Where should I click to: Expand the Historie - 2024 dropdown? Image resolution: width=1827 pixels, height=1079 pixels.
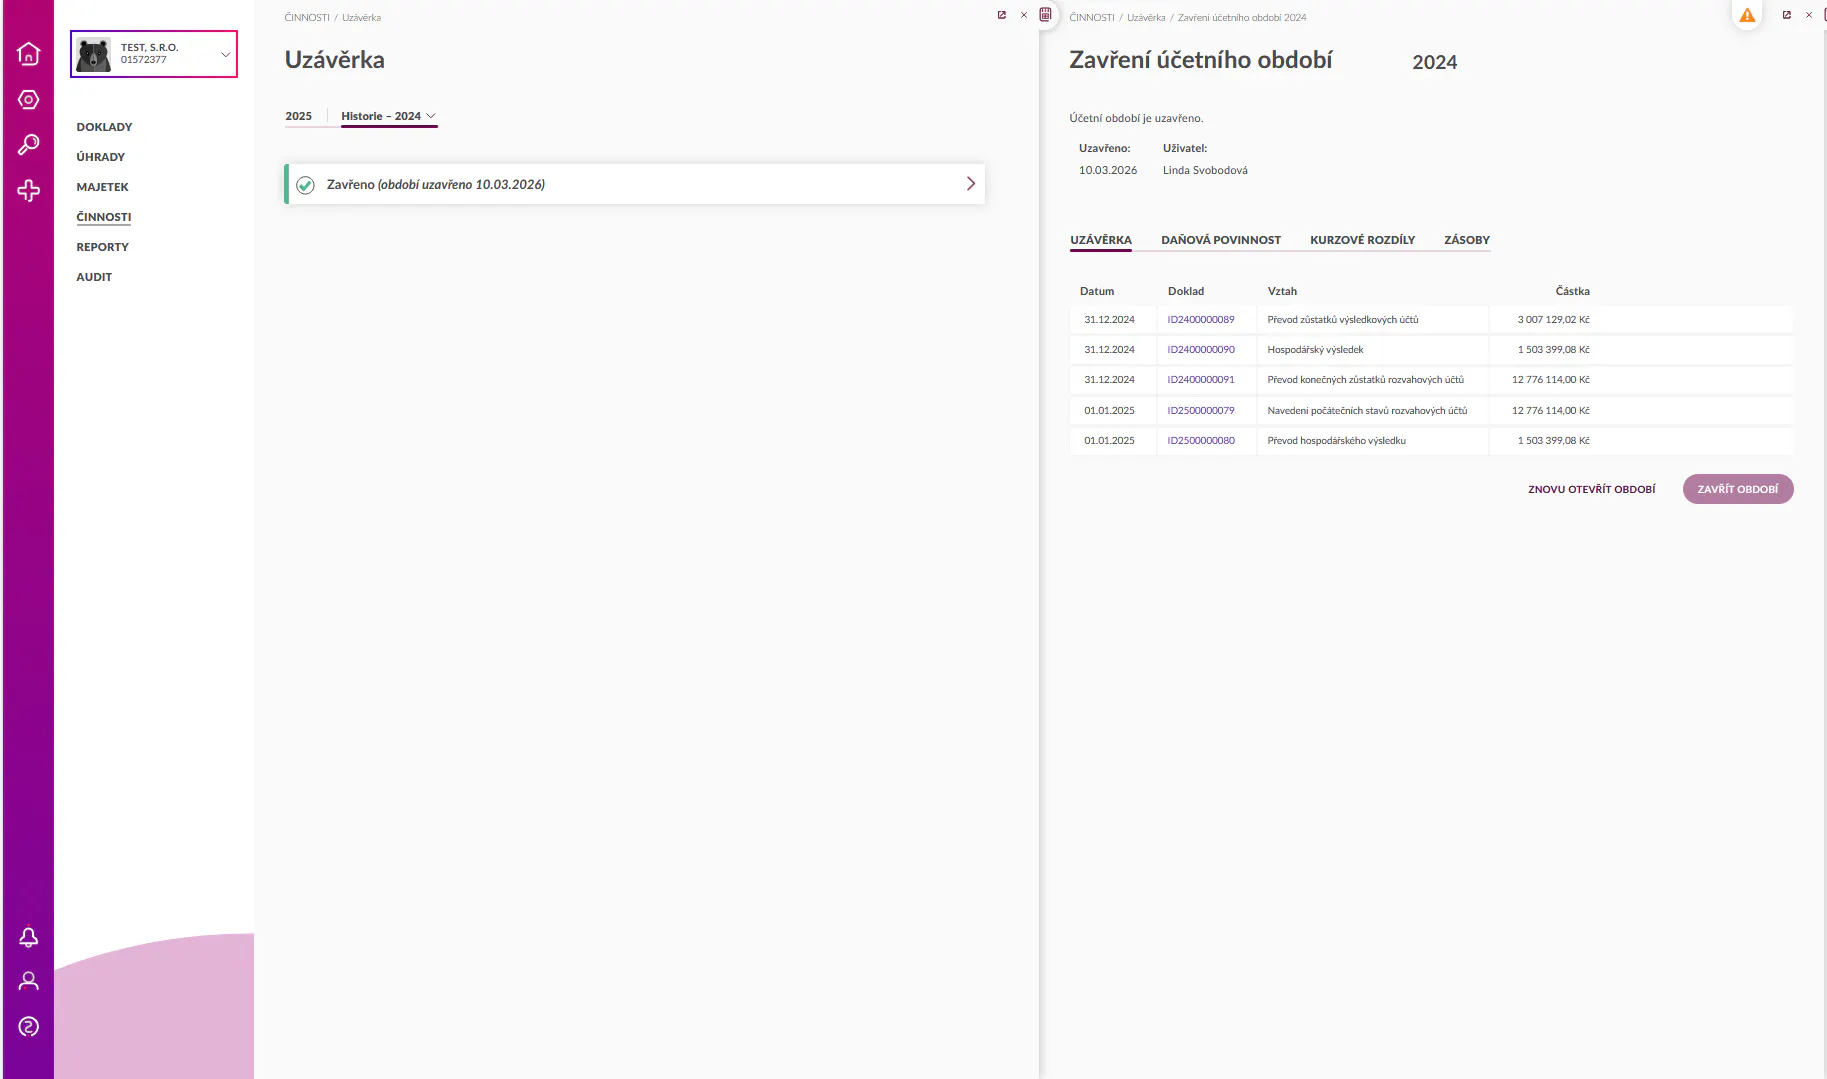coord(389,116)
